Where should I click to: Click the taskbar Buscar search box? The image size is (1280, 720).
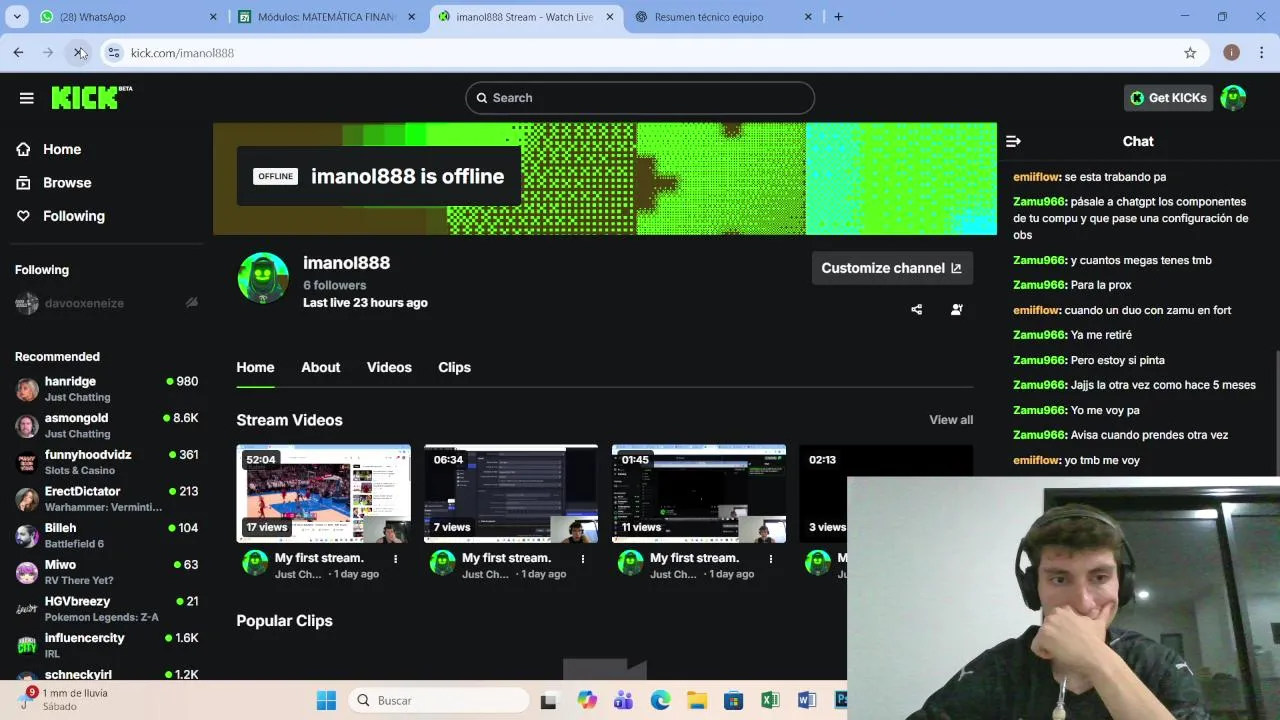pyautogui.click(x=438, y=701)
